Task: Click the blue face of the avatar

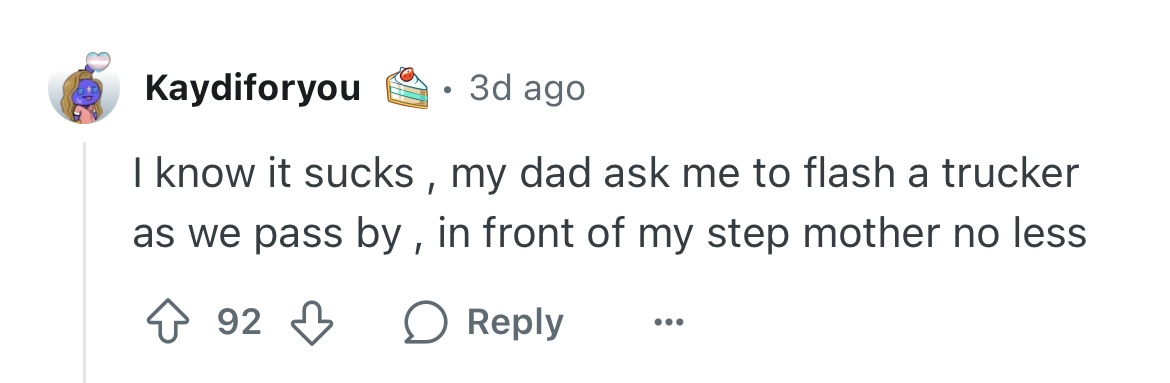Action: click(84, 93)
